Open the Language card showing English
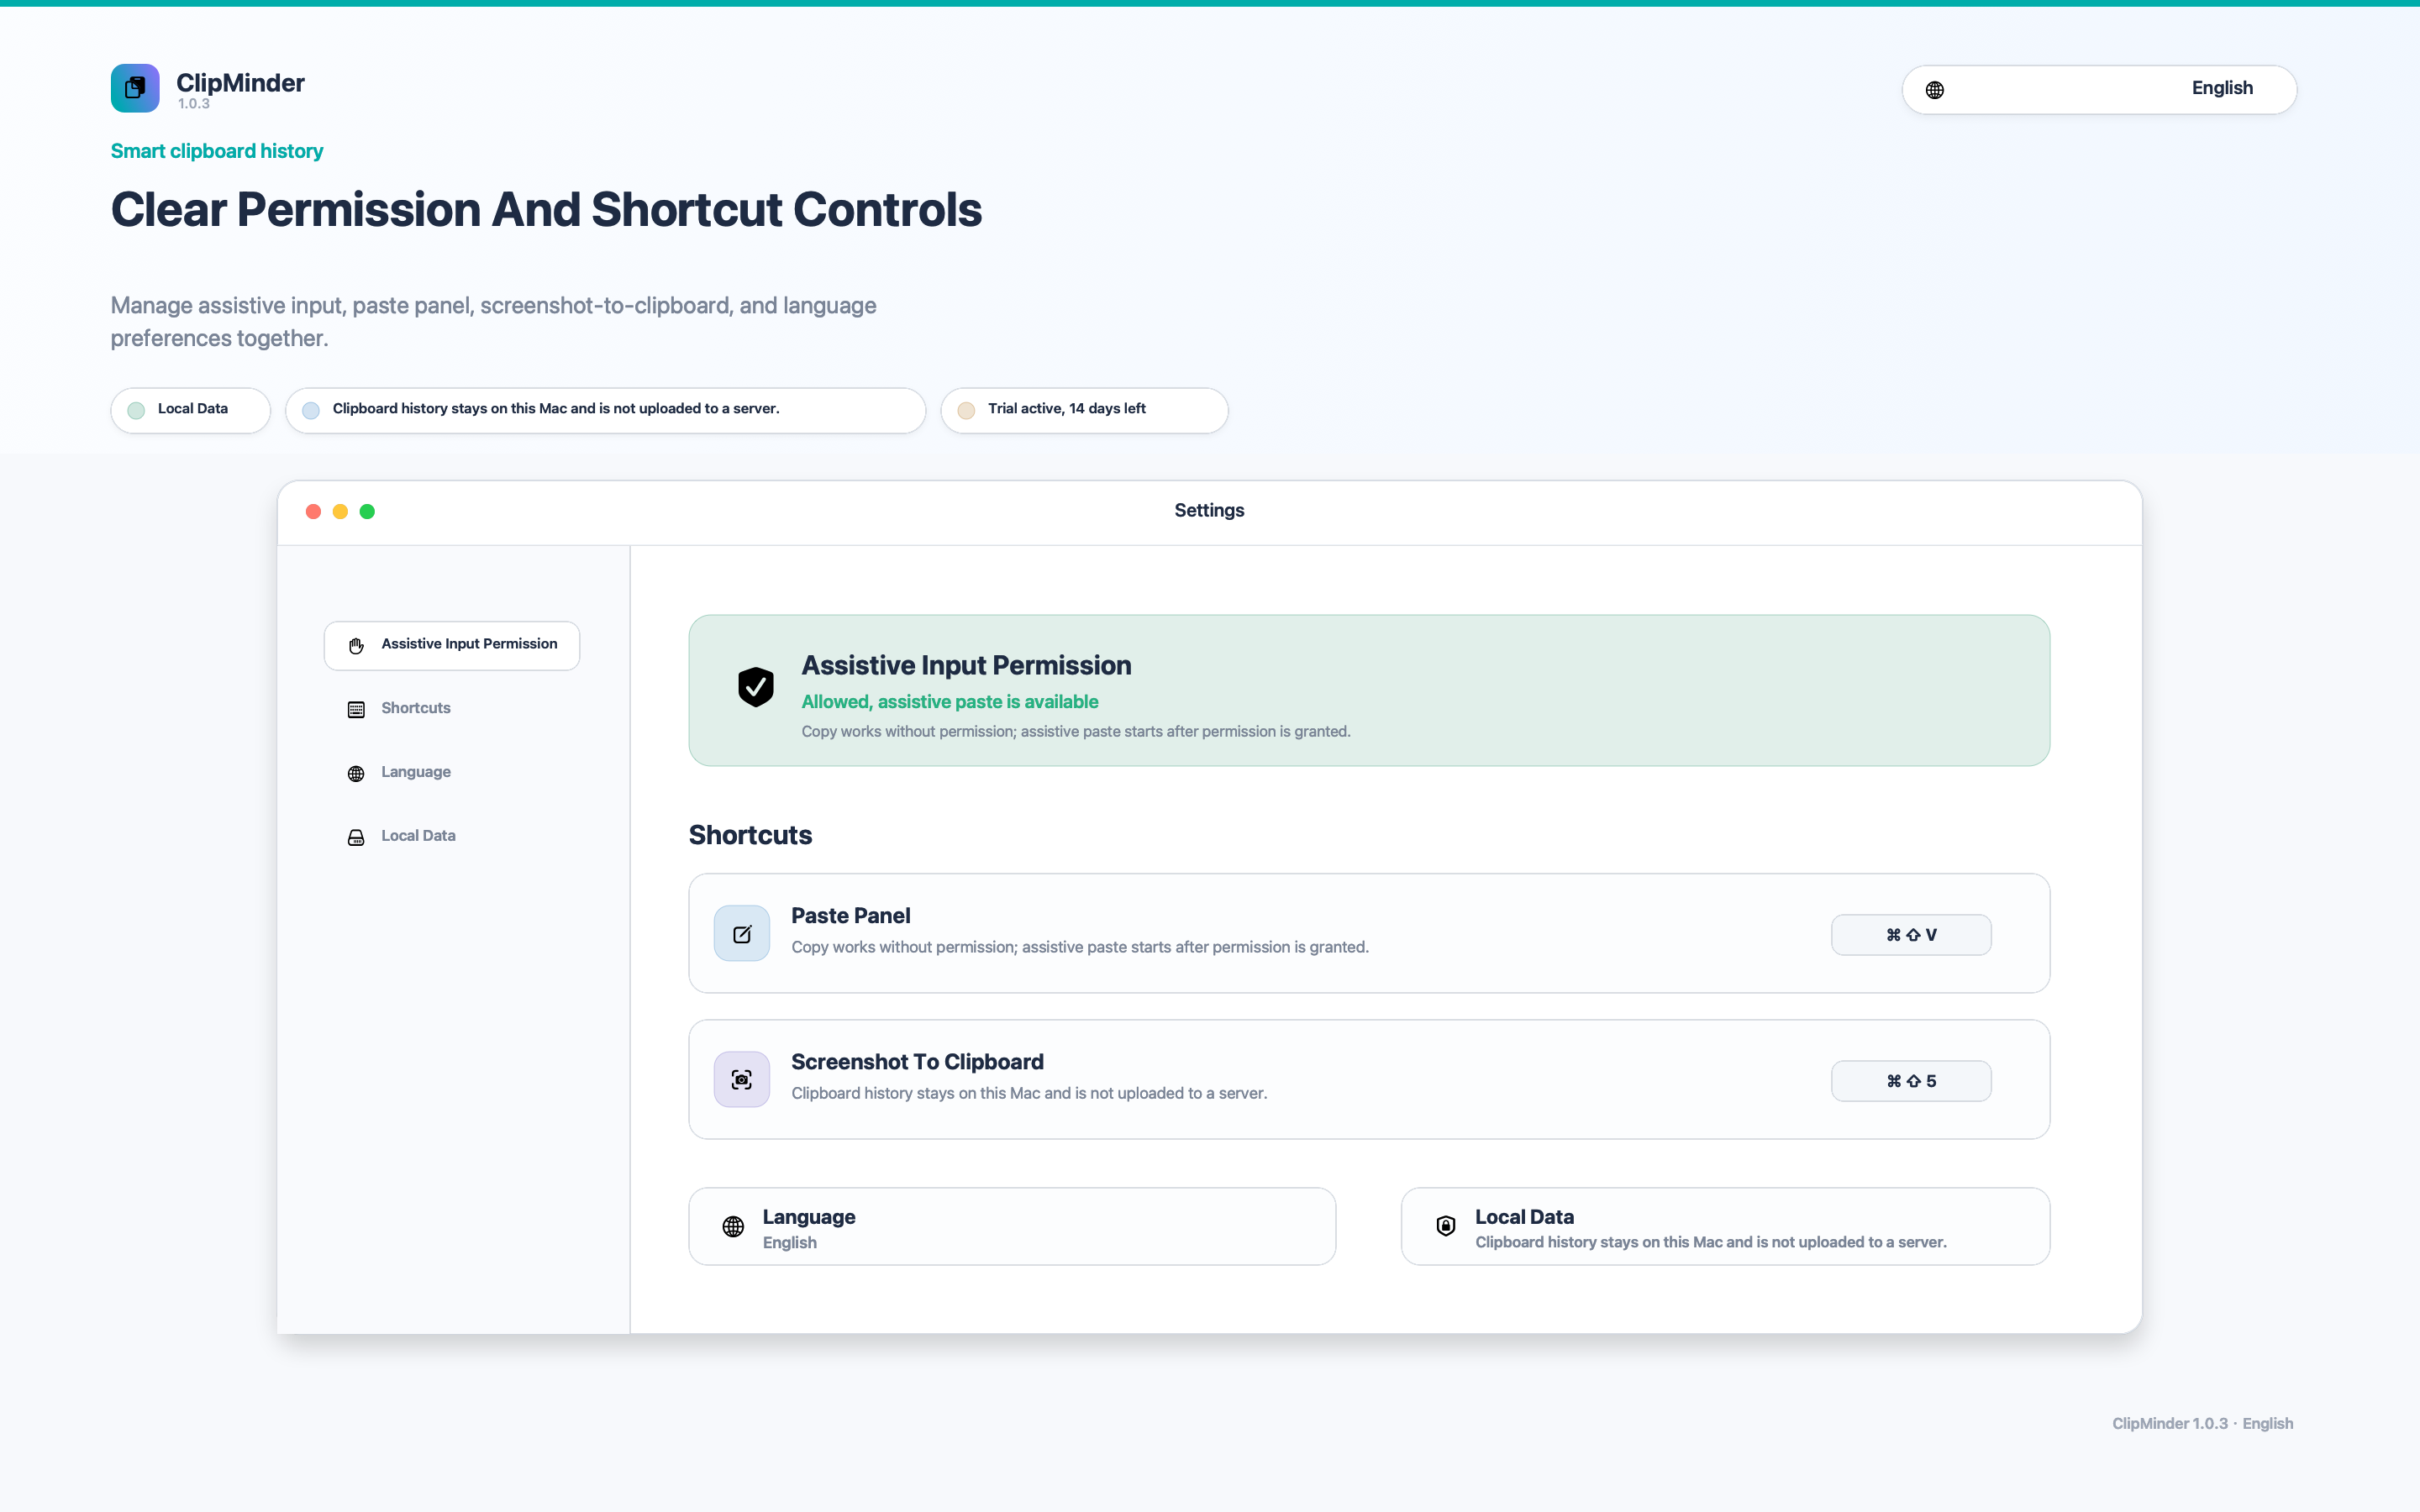The height and width of the screenshot is (1512, 2420). click(1012, 1227)
